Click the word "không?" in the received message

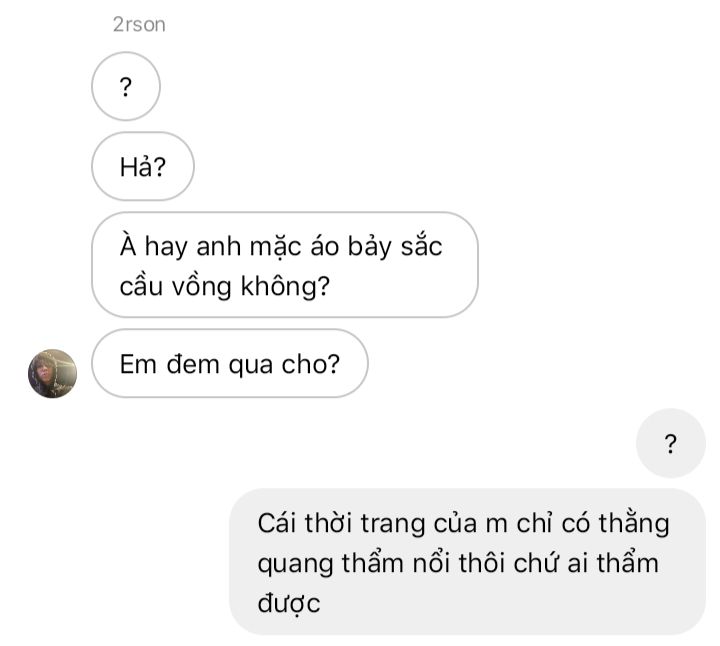point(285,286)
